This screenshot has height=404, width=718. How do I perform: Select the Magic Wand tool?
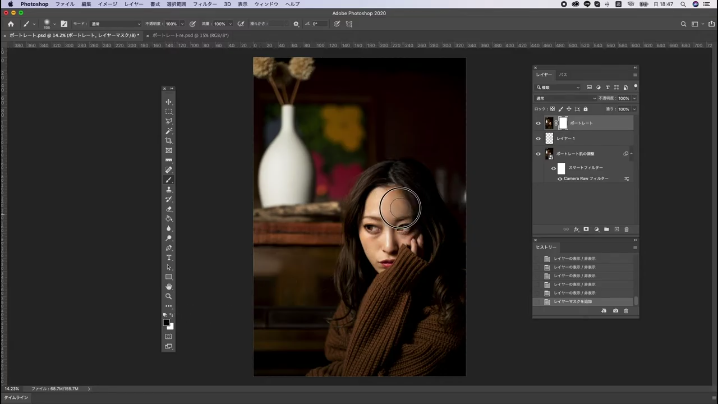(x=169, y=131)
